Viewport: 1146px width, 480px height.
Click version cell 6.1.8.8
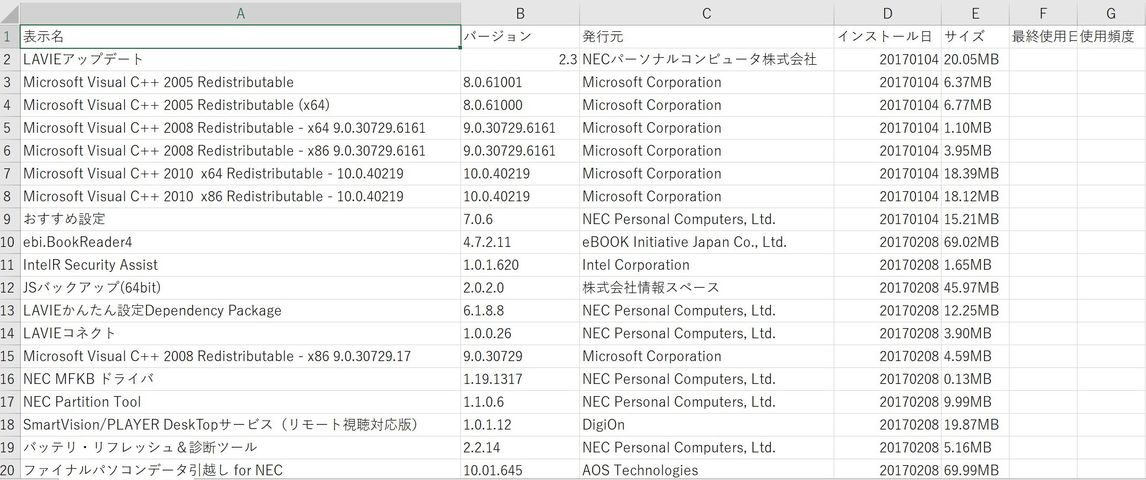click(520, 310)
